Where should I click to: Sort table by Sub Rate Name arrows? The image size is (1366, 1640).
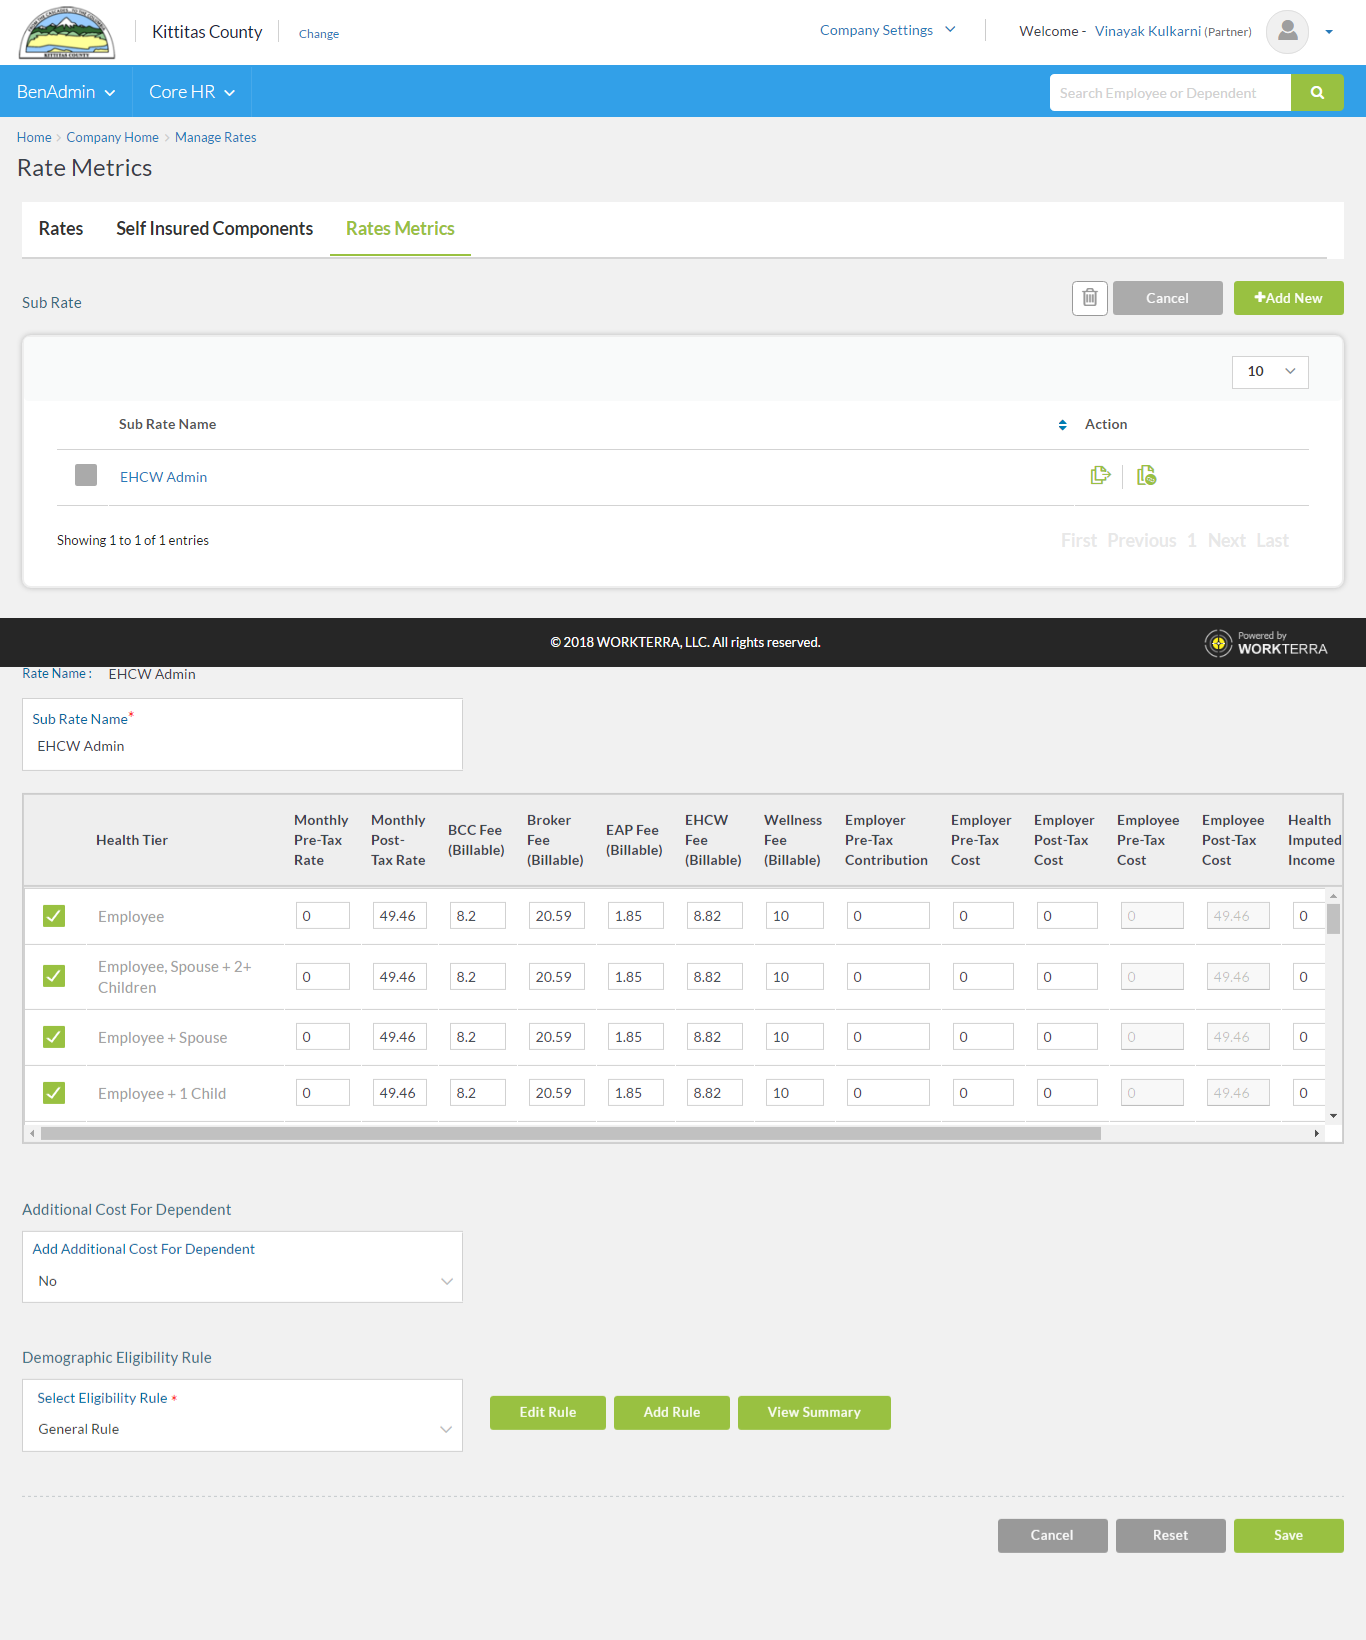pos(1062,425)
